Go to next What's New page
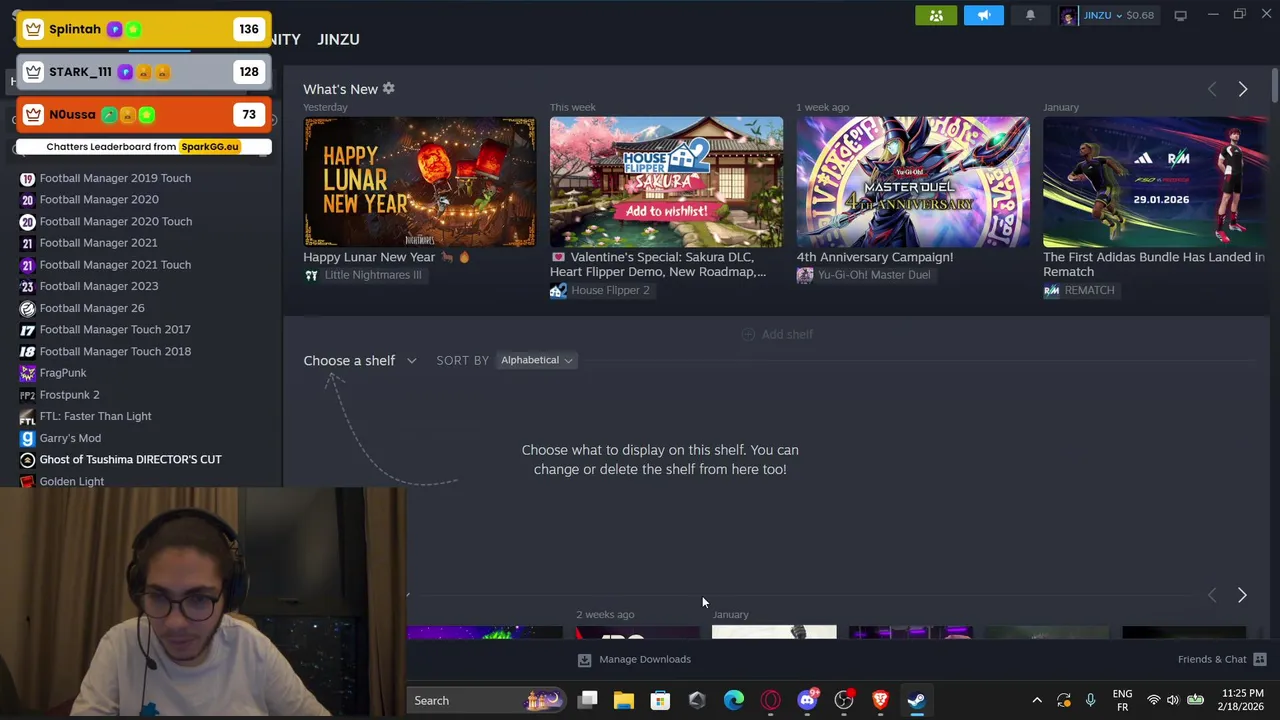Image resolution: width=1280 pixels, height=720 pixels. click(x=1243, y=89)
